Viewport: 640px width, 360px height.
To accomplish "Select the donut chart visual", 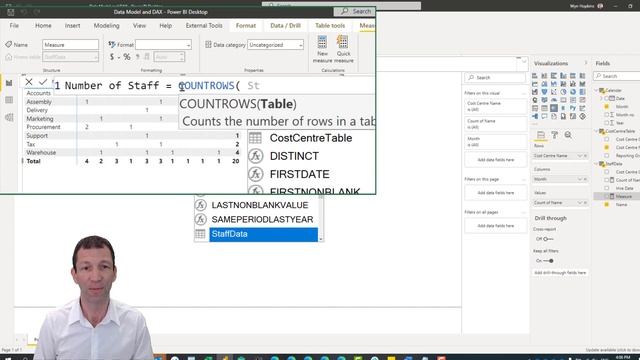I will pyautogui.click(x=573, y=92).
